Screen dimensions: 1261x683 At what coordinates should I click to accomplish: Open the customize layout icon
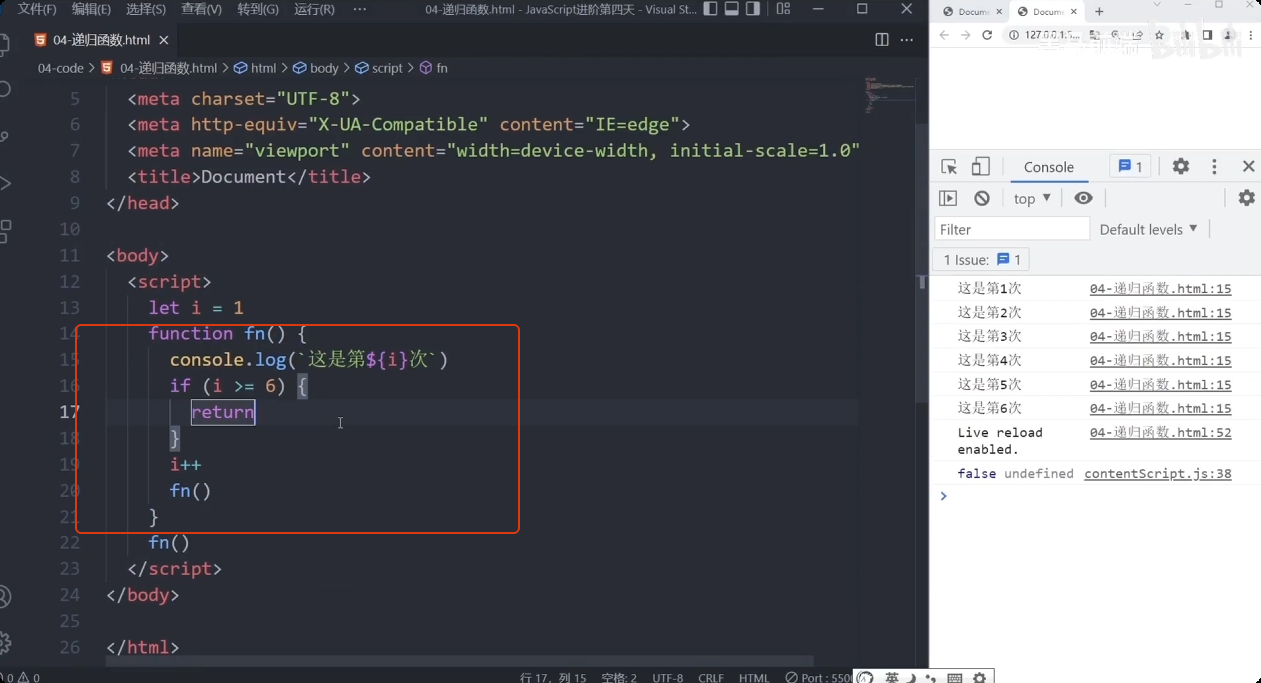[783, 9]
